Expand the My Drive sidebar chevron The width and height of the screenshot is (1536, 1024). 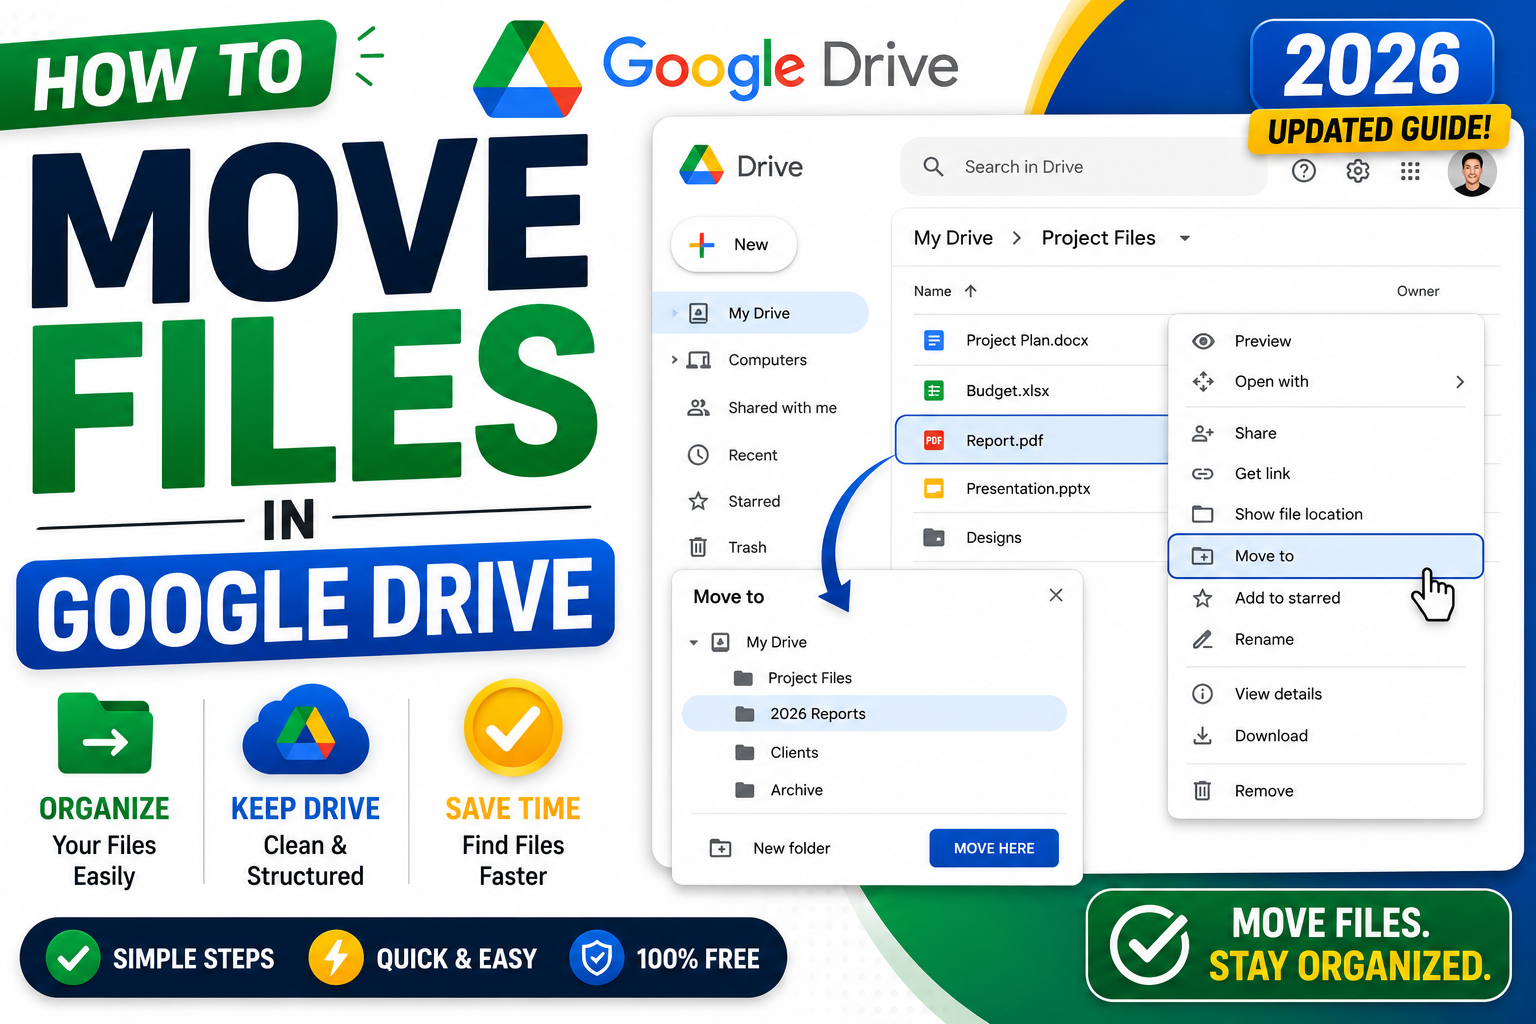coord(674,313)
